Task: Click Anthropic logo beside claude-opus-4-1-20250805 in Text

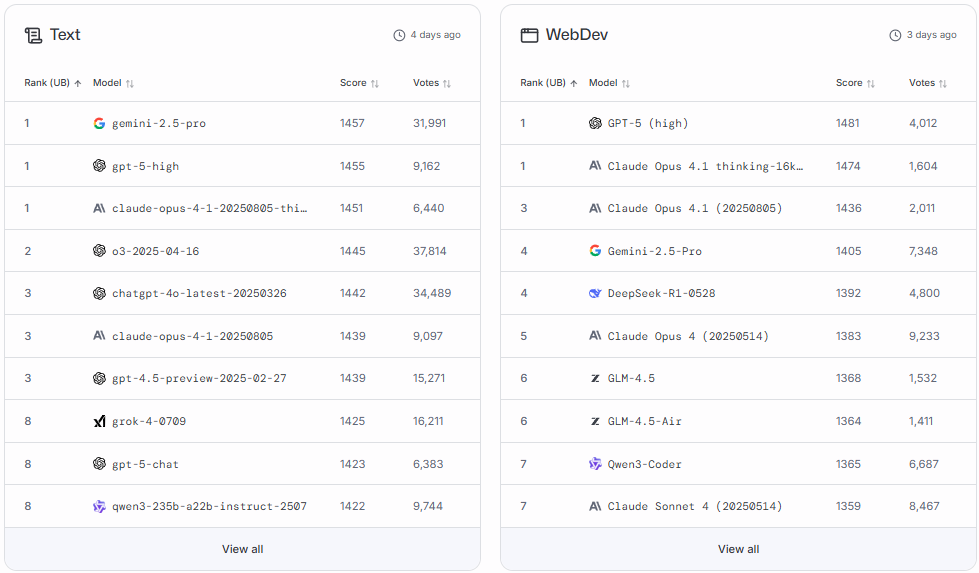Action: (99, 335)
